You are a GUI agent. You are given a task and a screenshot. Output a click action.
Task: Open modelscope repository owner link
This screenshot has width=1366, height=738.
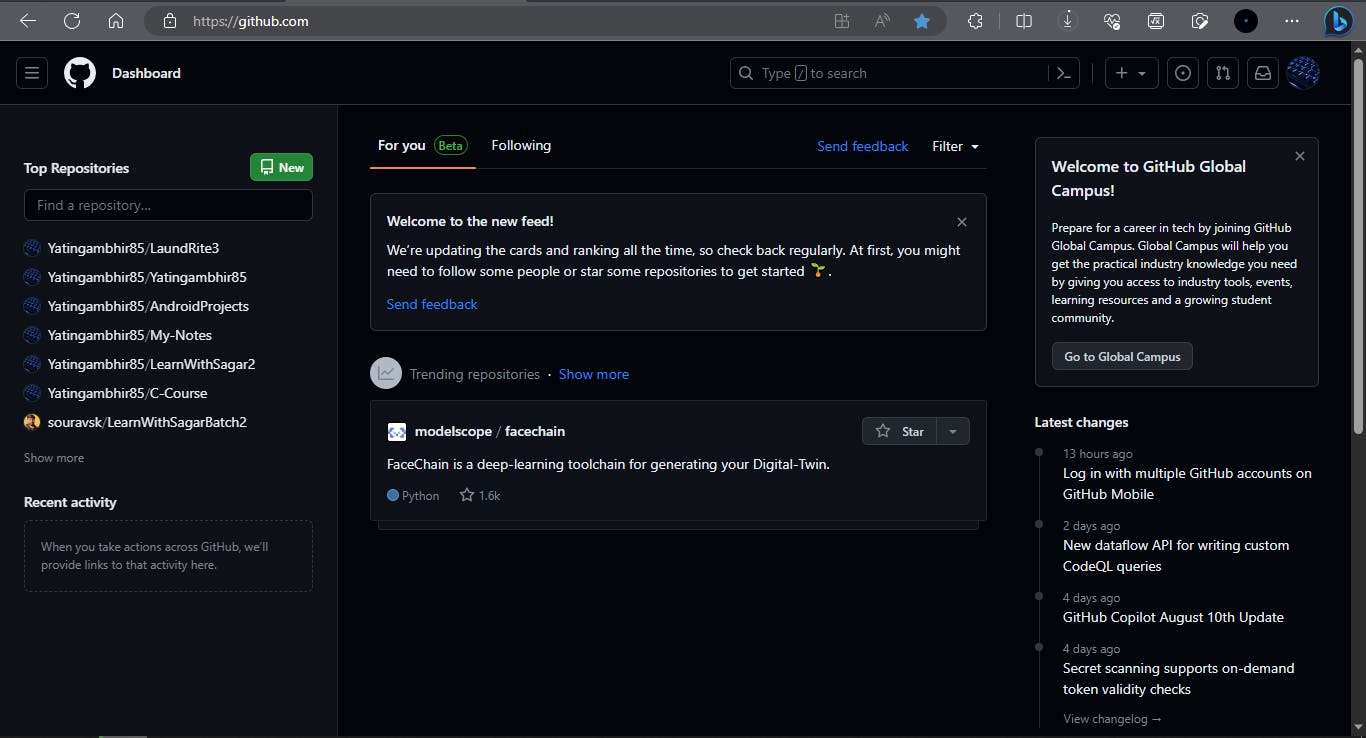point(453,431)
